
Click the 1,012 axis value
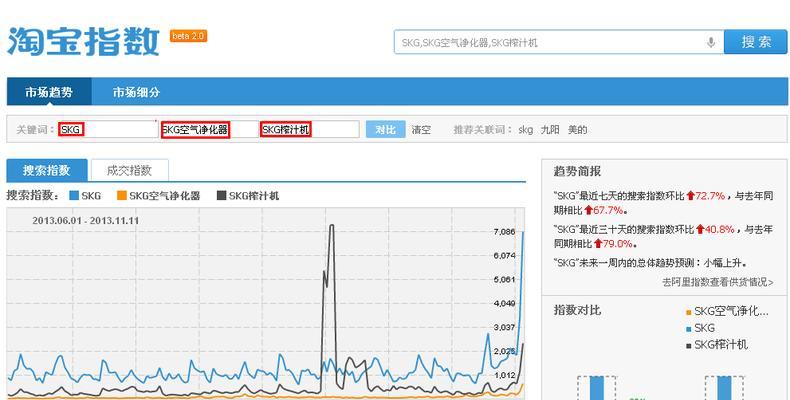504,375
